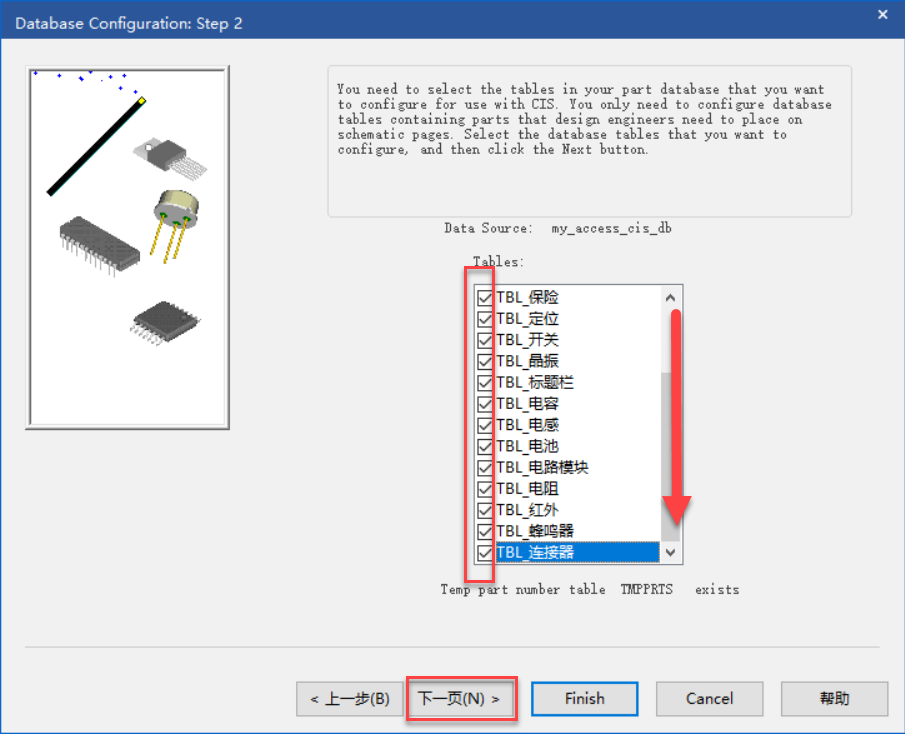Open help with the 帮助 button
Viewport: 905px width, 734px height.
[834, 699]
